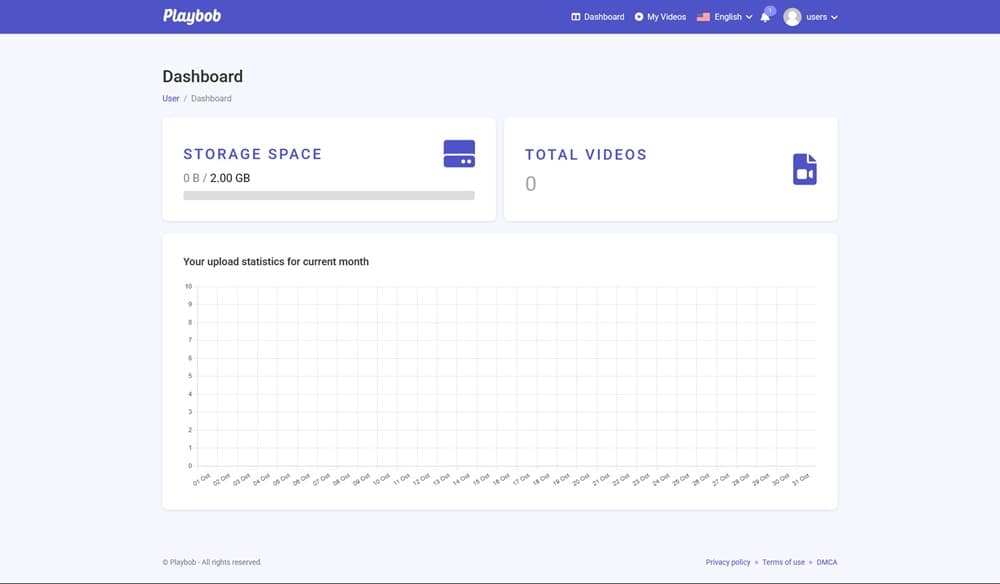Image resolution: width=1000 pixels, height=584 pixels.
Task: Click the User breadcrumb link
Action: point(171,98)
